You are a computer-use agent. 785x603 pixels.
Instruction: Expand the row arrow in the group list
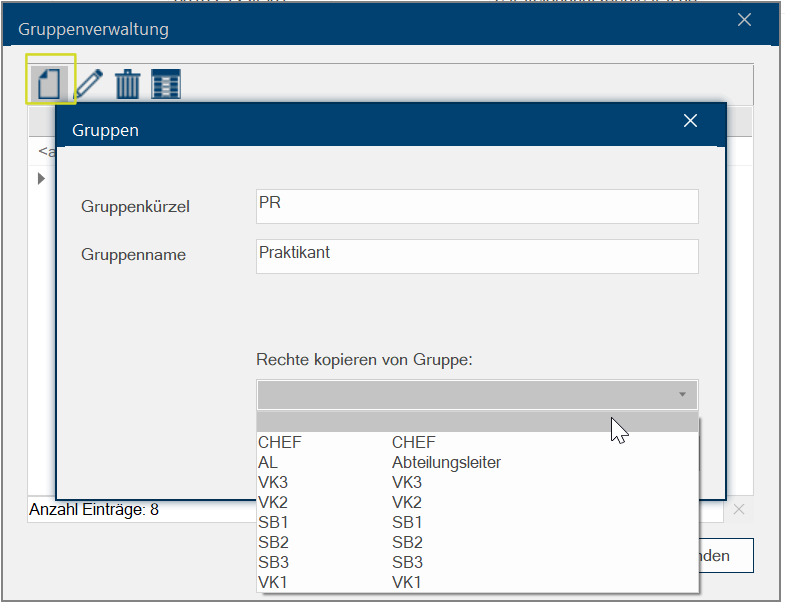(x=42, y=178)
